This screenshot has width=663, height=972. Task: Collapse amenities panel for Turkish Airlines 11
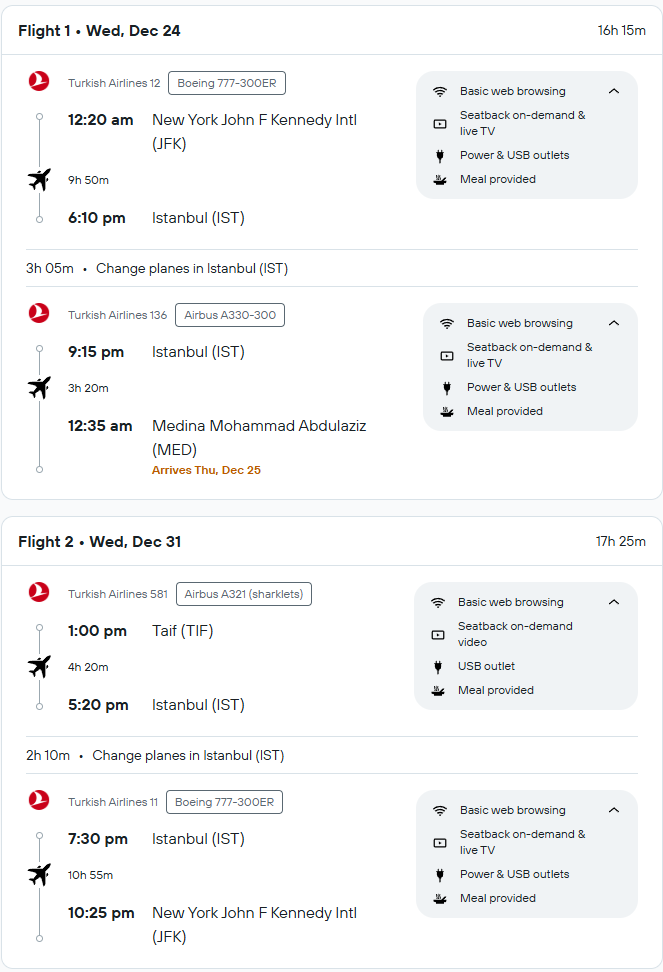click(x=614, y=810)
